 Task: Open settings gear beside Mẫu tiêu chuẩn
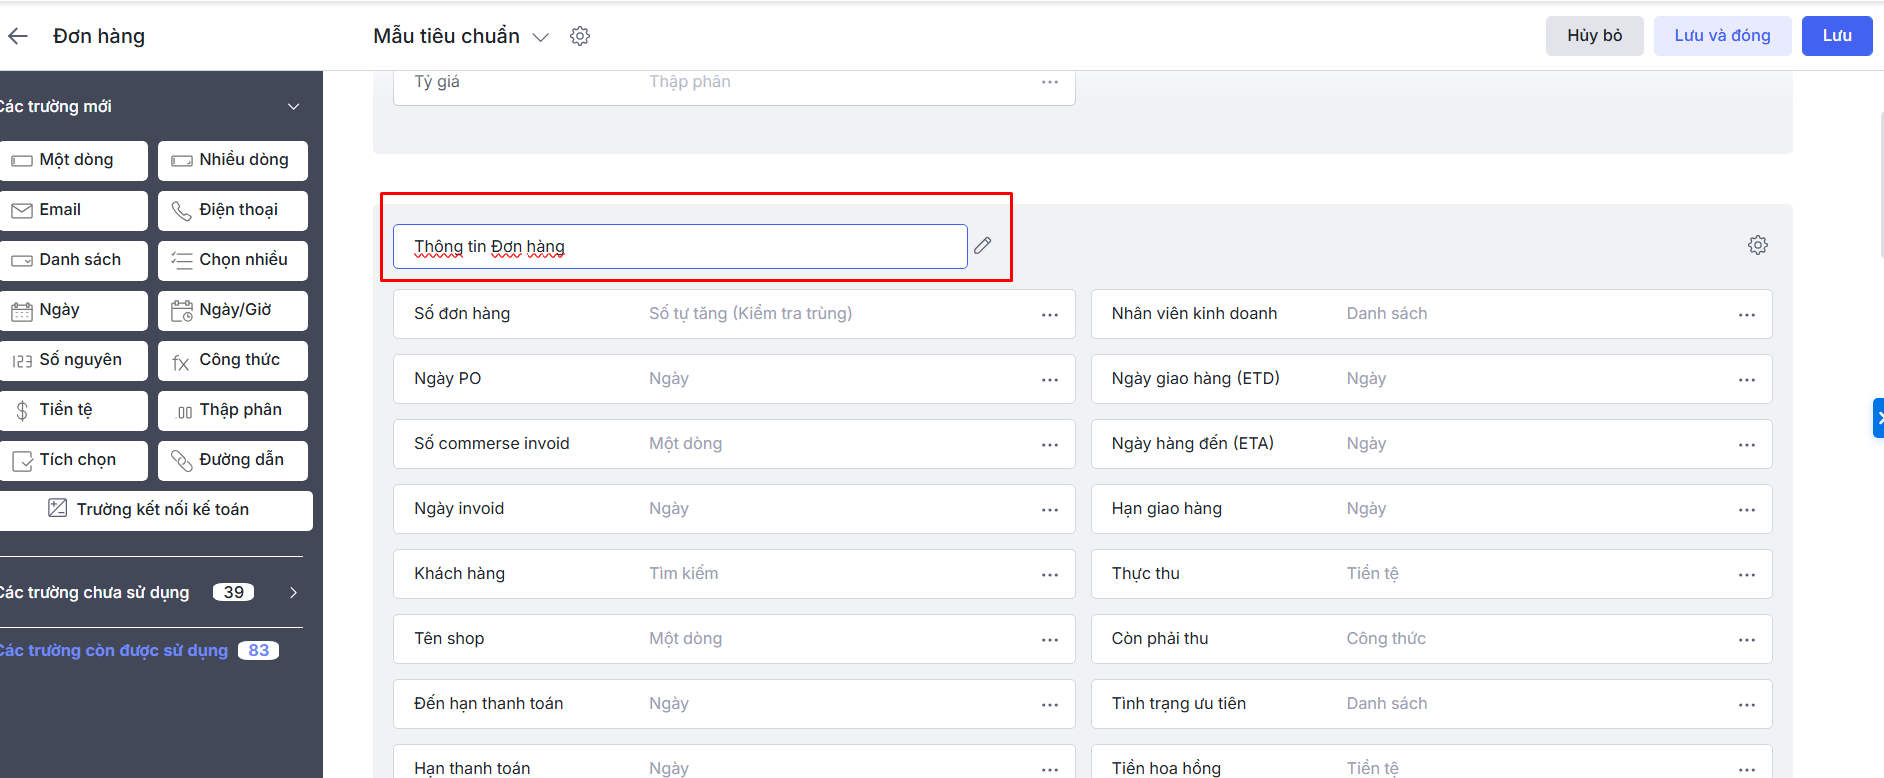point(580,36)
